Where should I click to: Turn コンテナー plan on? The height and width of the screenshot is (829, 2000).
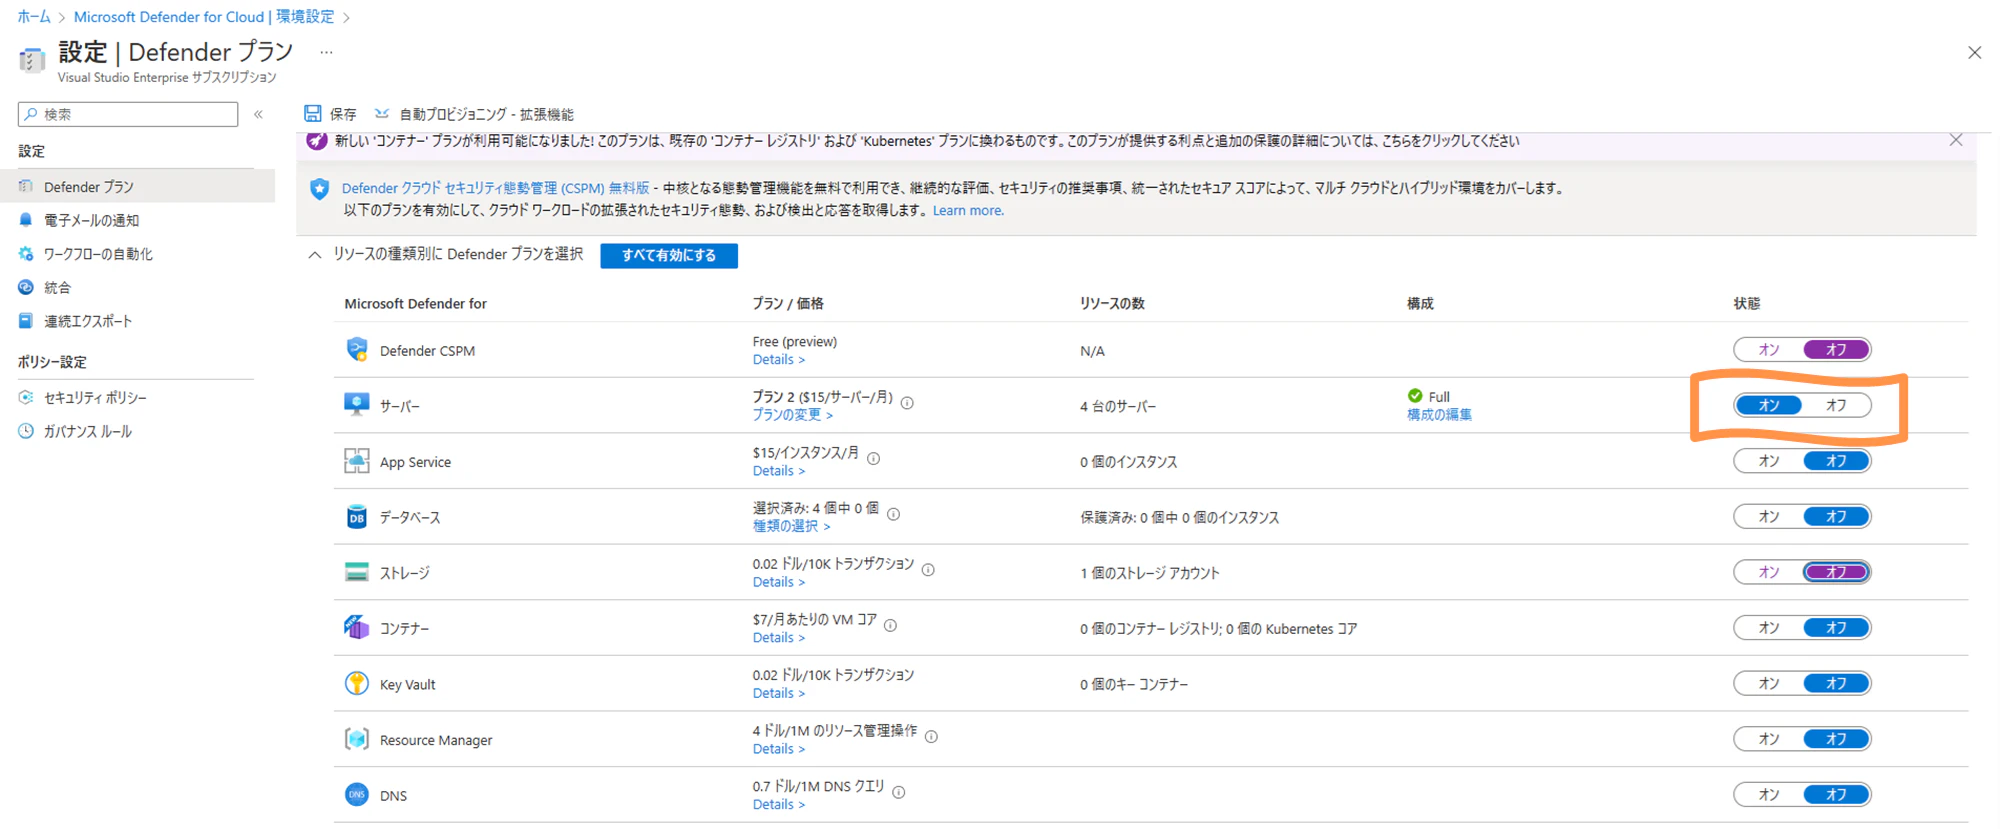click(x=1769, y=628)
